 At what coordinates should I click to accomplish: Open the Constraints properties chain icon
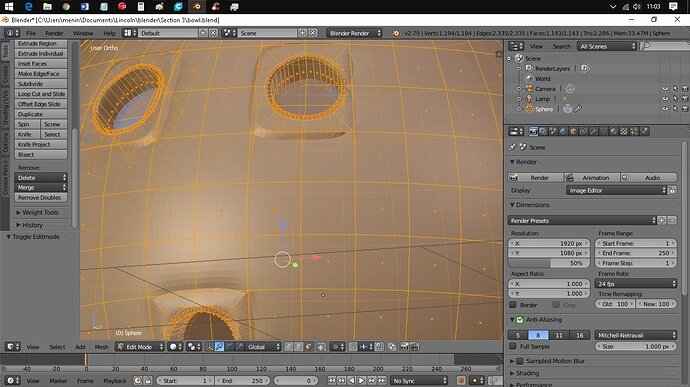tap(584, 131)
